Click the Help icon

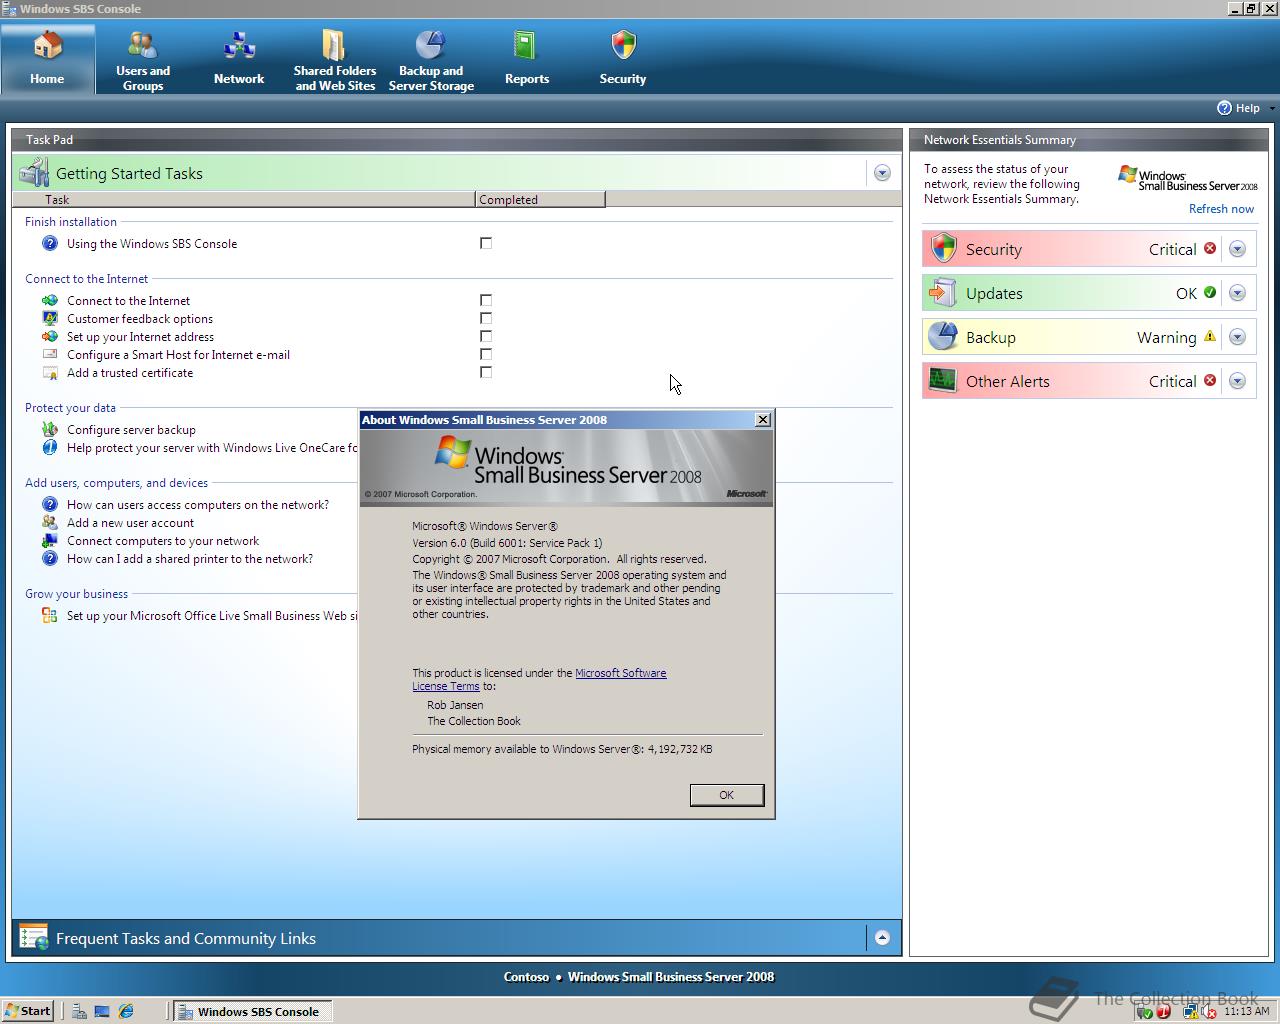pos(1224,108)
